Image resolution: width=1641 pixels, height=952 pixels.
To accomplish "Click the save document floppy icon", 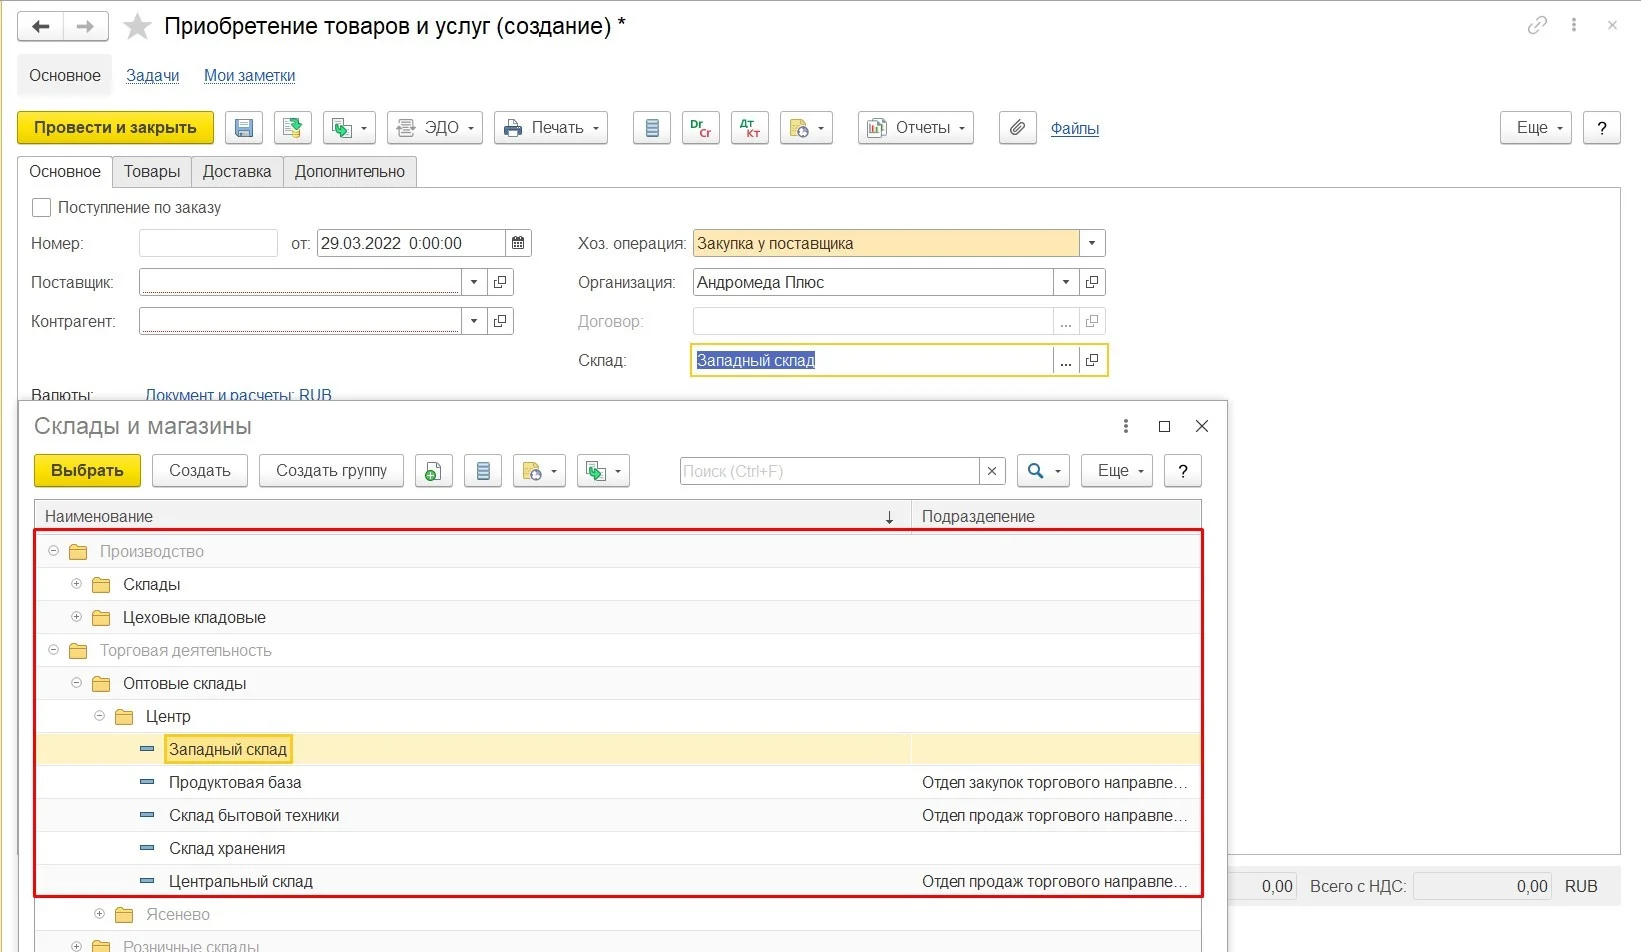I will pyautogui.click(x=244, y=128).
